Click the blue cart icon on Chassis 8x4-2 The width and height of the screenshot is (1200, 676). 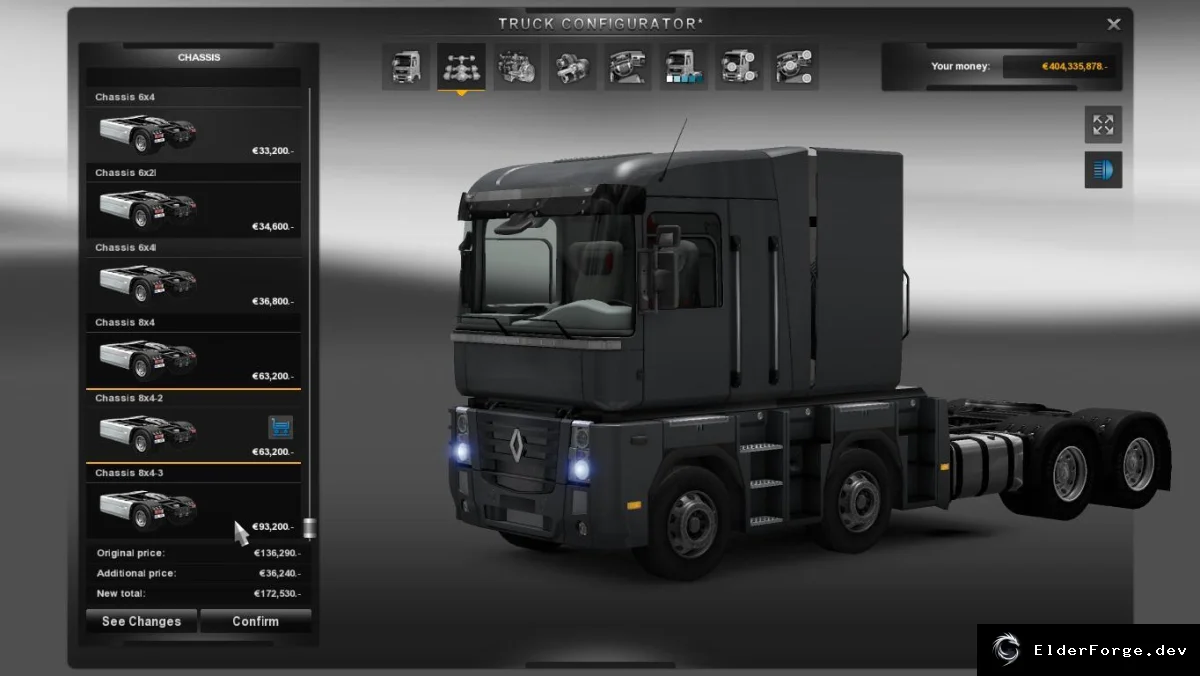[x=280, y=428]
